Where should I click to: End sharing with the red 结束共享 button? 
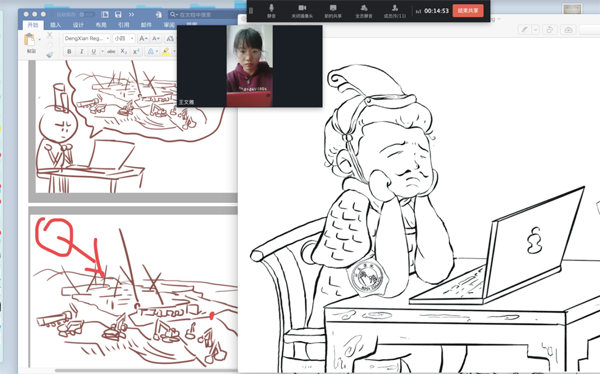click(x=468, y=10)
